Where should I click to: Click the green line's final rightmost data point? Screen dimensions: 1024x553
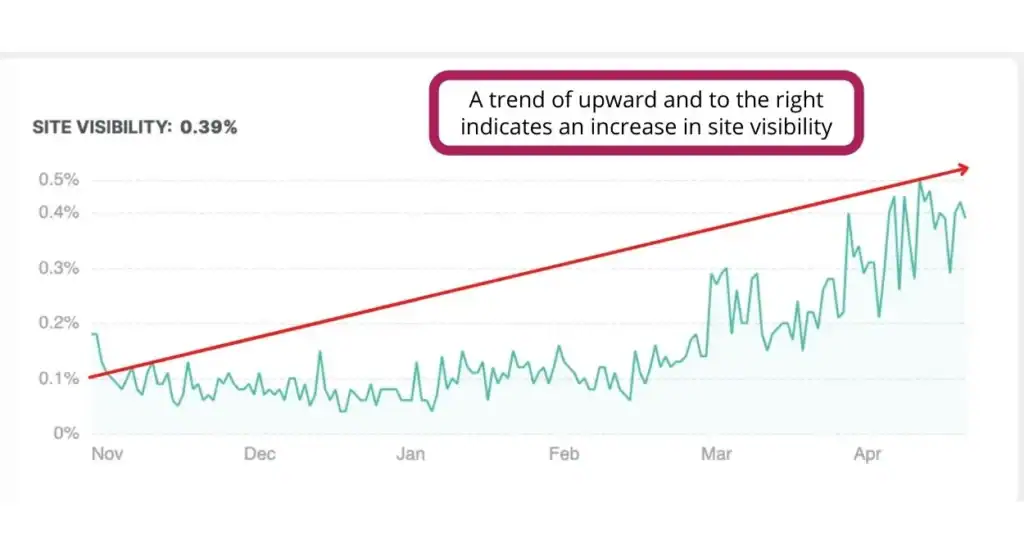click(x=965, y=217)
